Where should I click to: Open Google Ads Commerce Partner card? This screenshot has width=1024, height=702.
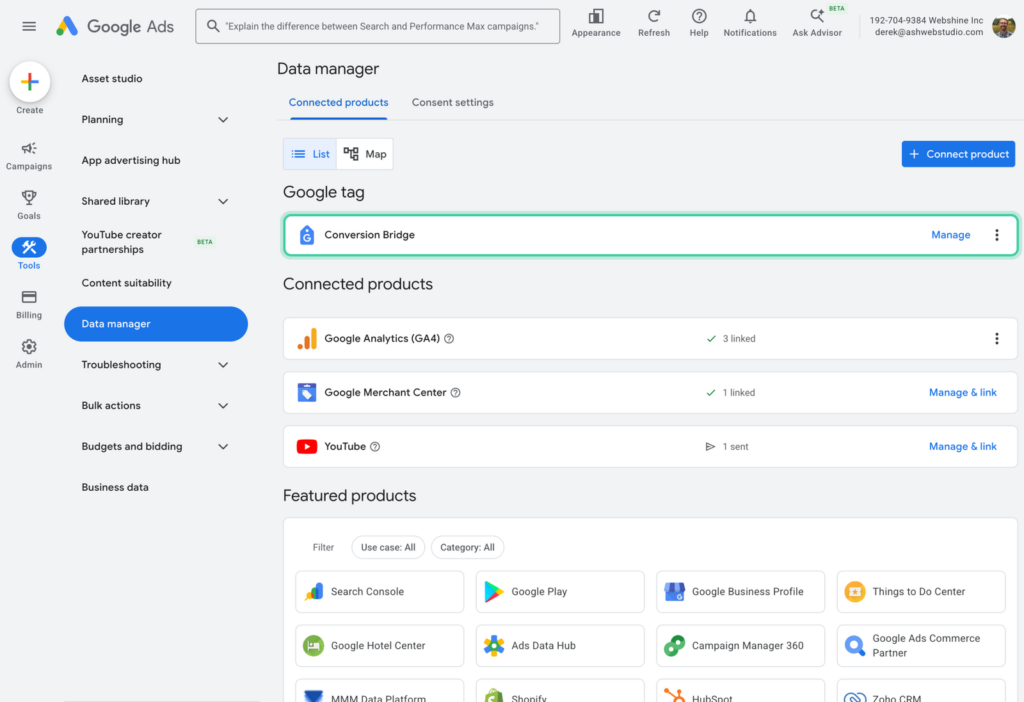pos(921,646)
